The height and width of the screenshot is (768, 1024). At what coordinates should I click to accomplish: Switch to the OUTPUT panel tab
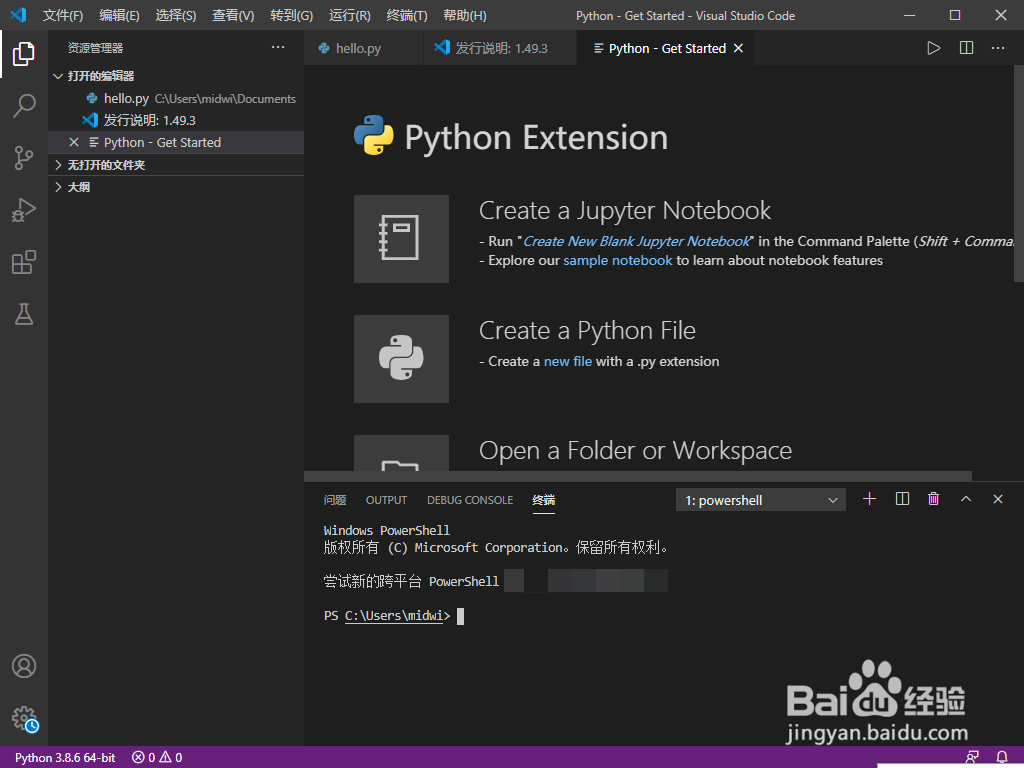(386, 500)
